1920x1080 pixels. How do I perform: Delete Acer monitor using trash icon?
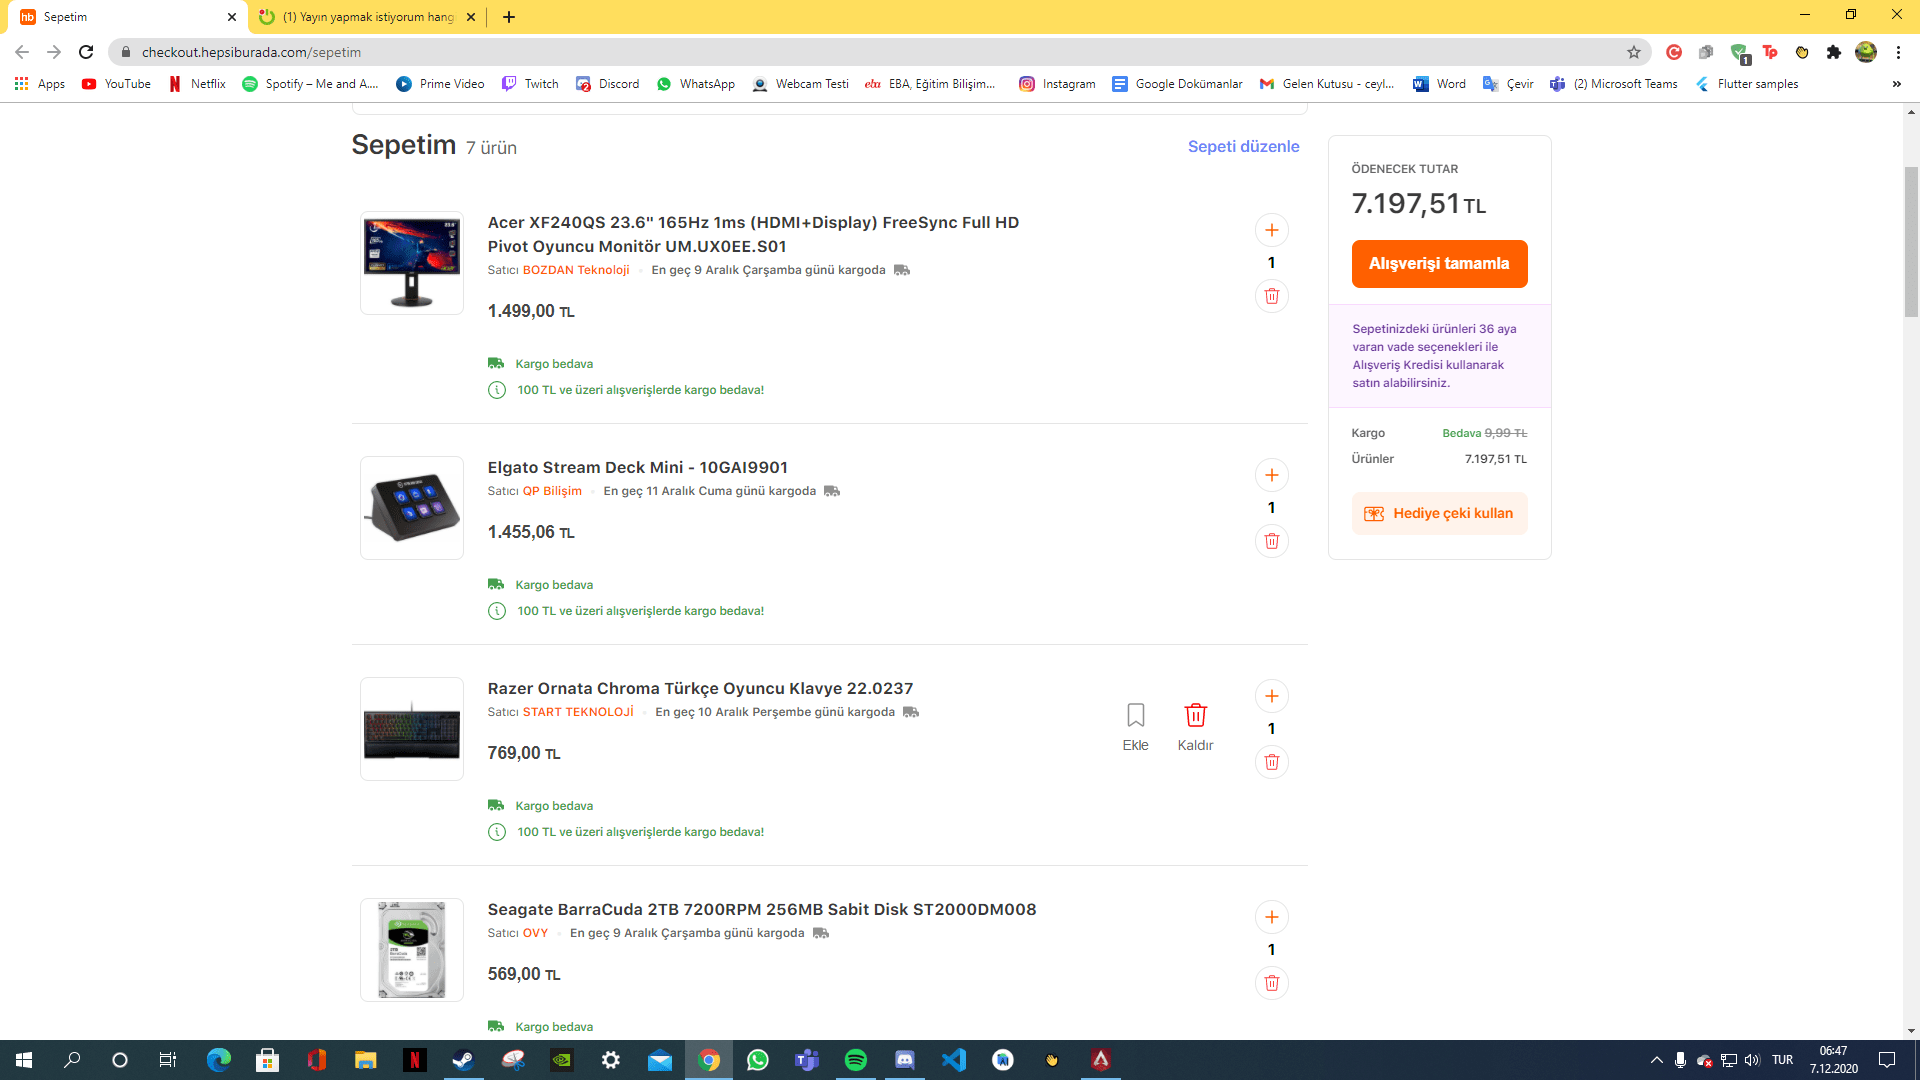tap(1271, 296)
